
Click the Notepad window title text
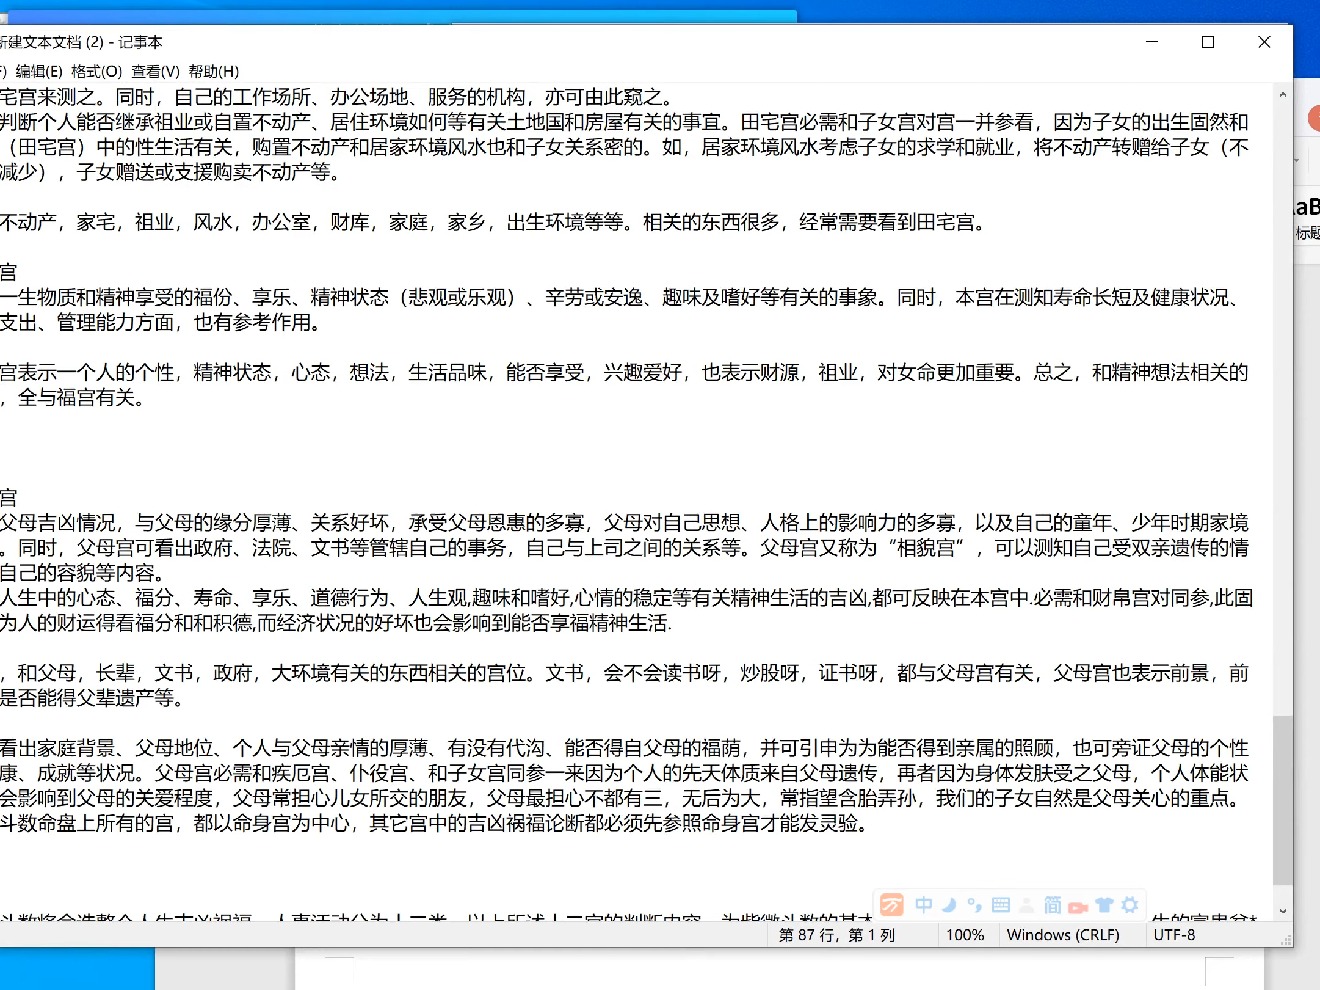pyautogui.click(x=81, y=42)
